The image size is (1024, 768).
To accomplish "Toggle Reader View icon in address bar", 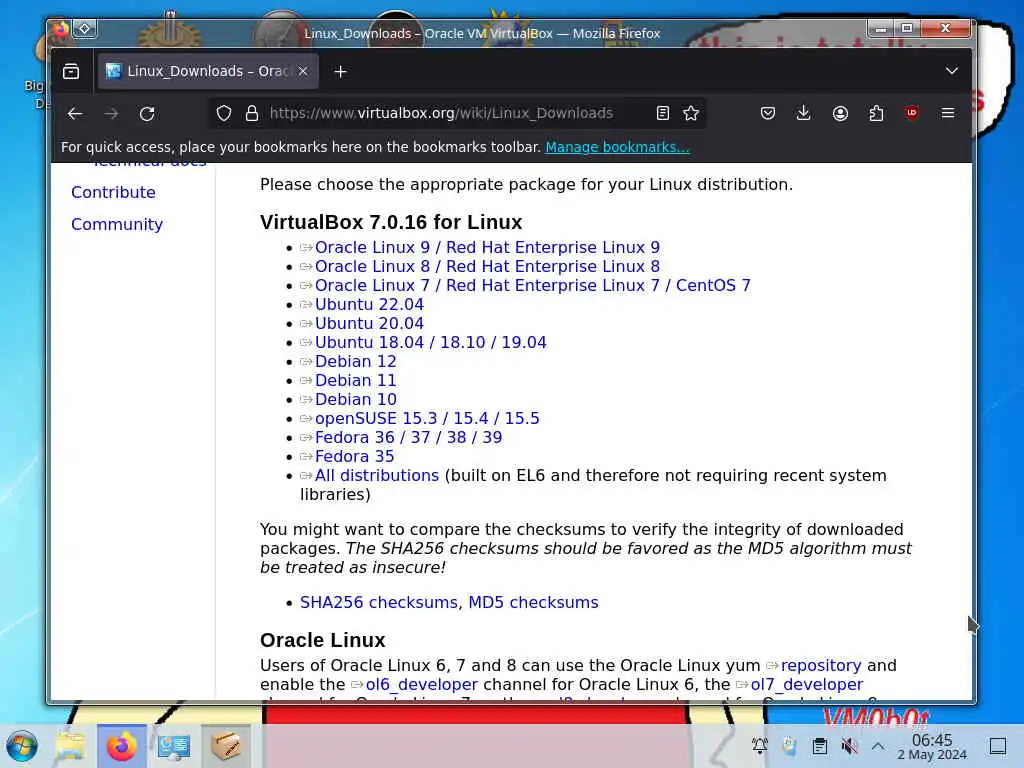I will coord(663,114).
